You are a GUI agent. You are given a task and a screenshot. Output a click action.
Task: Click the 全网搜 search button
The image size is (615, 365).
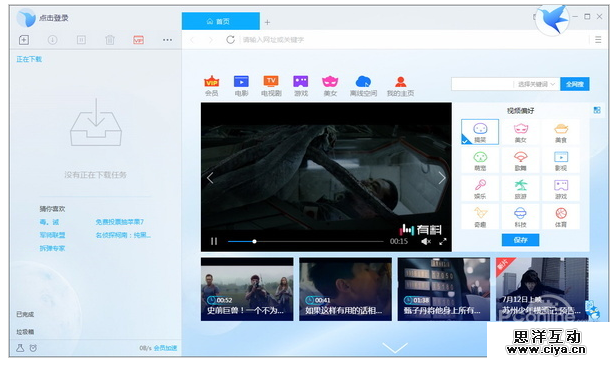(x=575, y=84)
